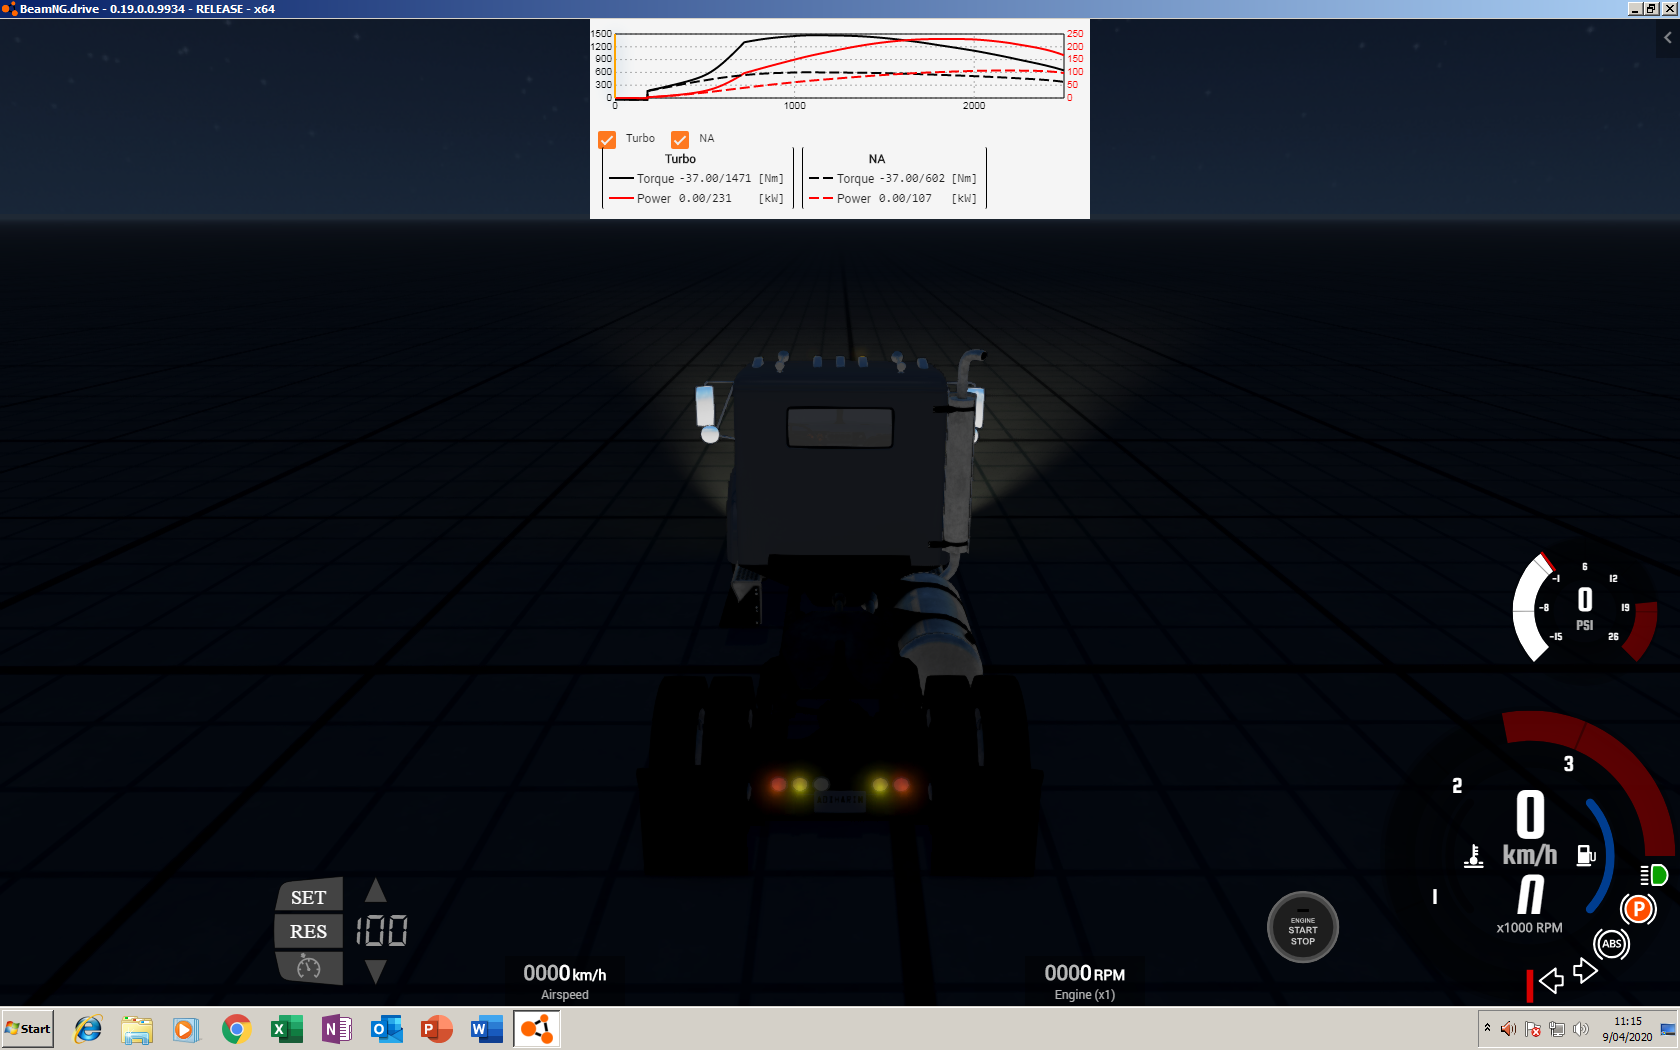The width and height of the screenshot is (1680, 1050).
Task: Click Turbo Torque -37.00/1471 legend entry
Action: [696, 179]
